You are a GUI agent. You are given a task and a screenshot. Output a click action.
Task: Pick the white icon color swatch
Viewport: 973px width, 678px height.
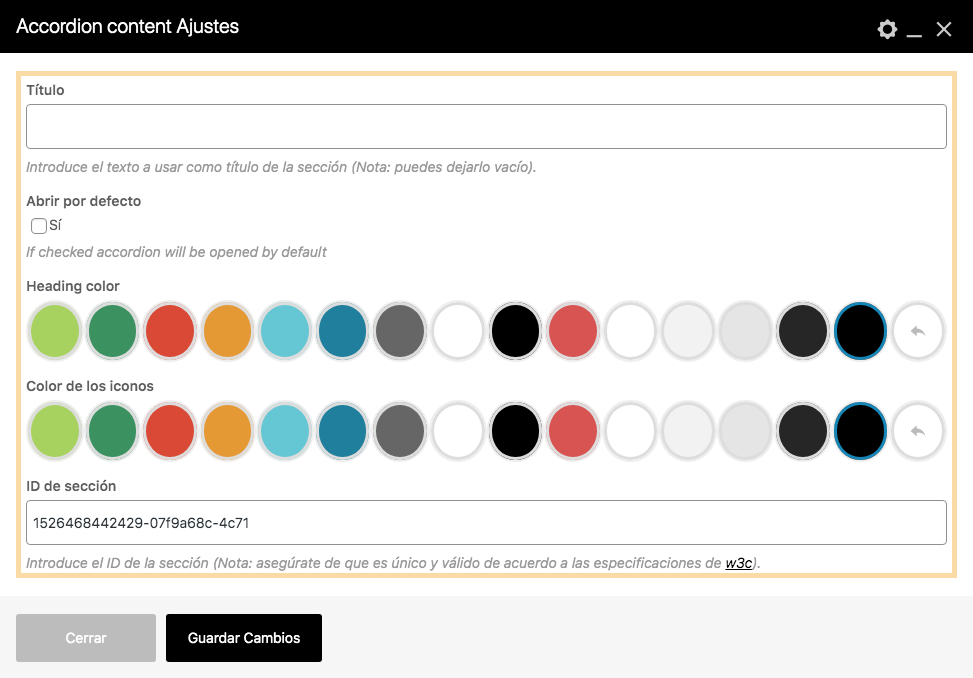click(457, 431)
